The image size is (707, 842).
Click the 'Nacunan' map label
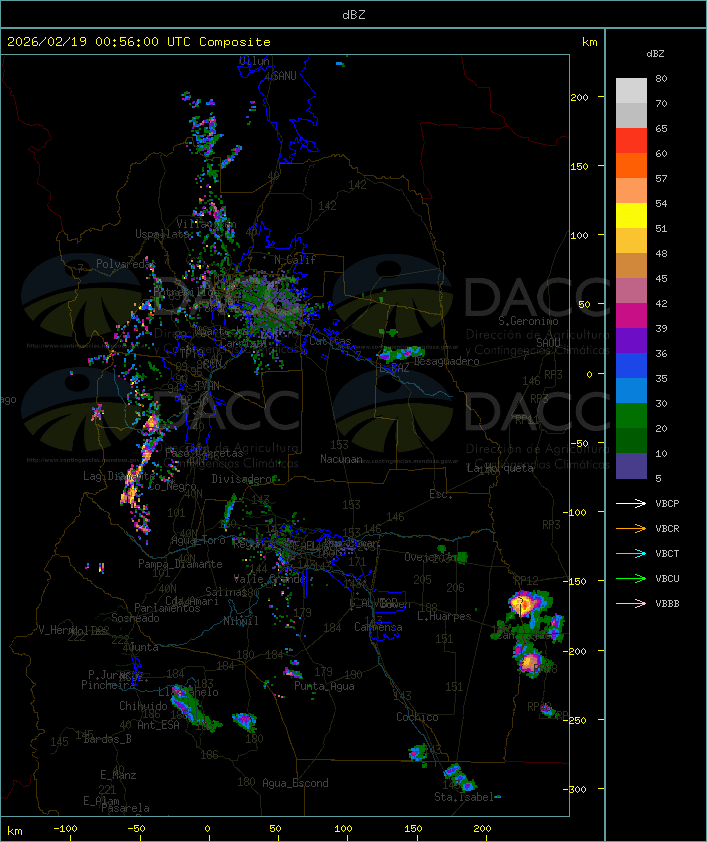click(341, 459)
